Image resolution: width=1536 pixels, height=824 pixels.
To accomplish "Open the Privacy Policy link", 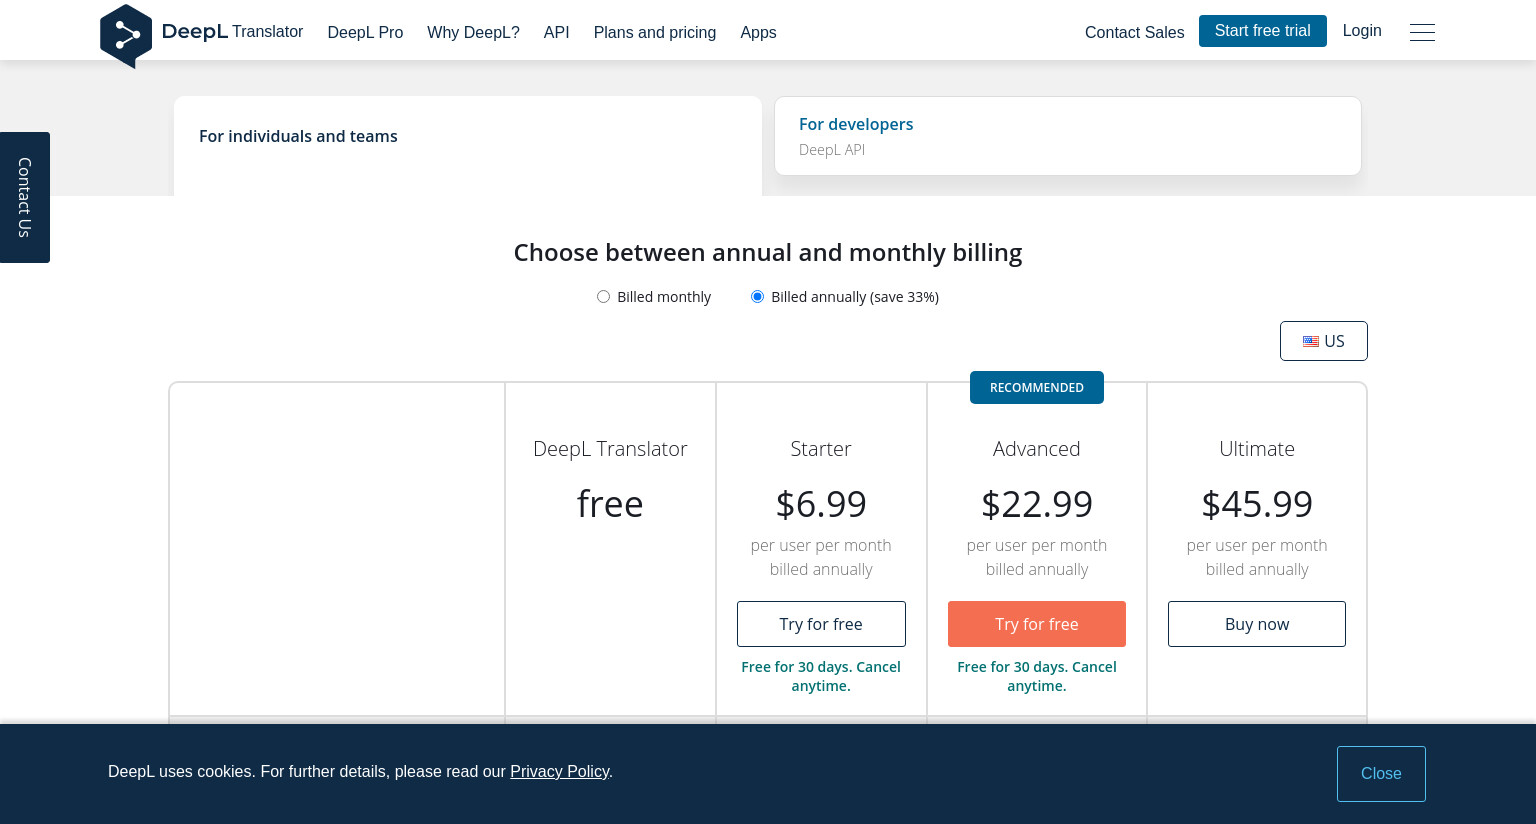I will tap(559, 772).
